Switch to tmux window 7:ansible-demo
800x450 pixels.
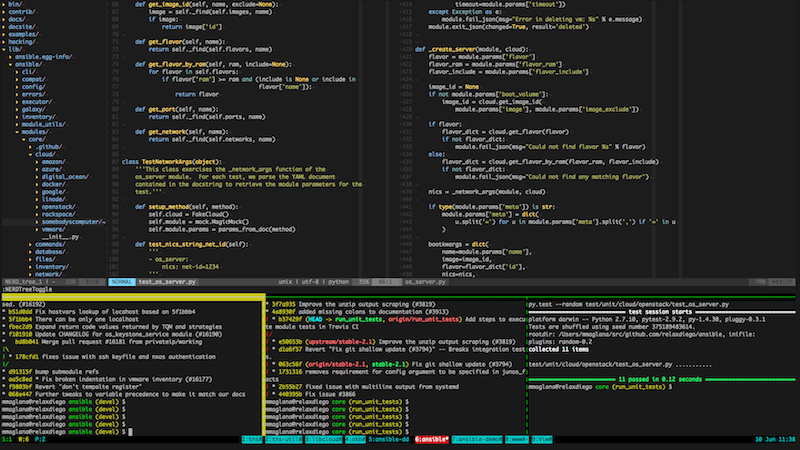(x=477, y=439)
